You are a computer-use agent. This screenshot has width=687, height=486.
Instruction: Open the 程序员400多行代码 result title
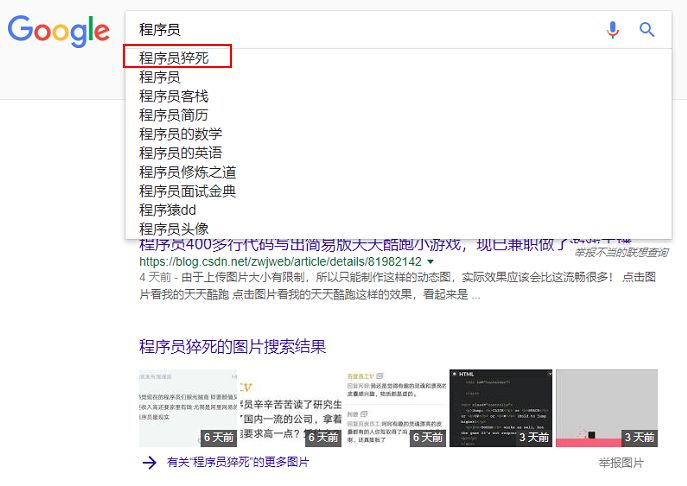(x=386, y=244)
